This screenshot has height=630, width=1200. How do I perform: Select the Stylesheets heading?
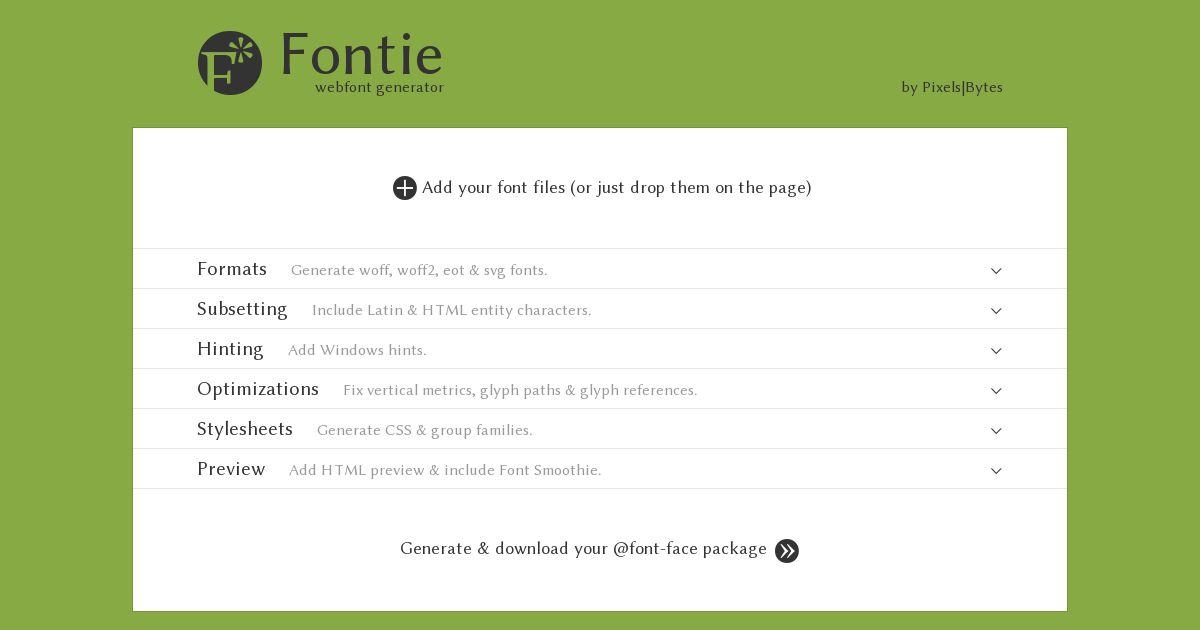[x=245, y=430]
